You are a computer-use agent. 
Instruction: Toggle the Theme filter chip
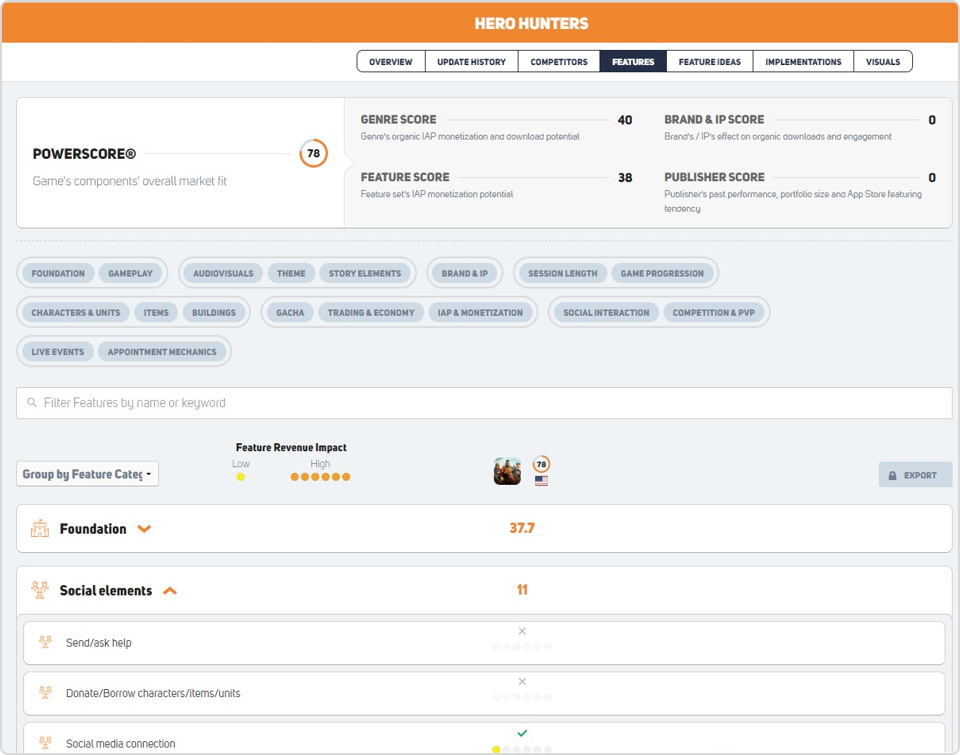[x=291, y=273]
